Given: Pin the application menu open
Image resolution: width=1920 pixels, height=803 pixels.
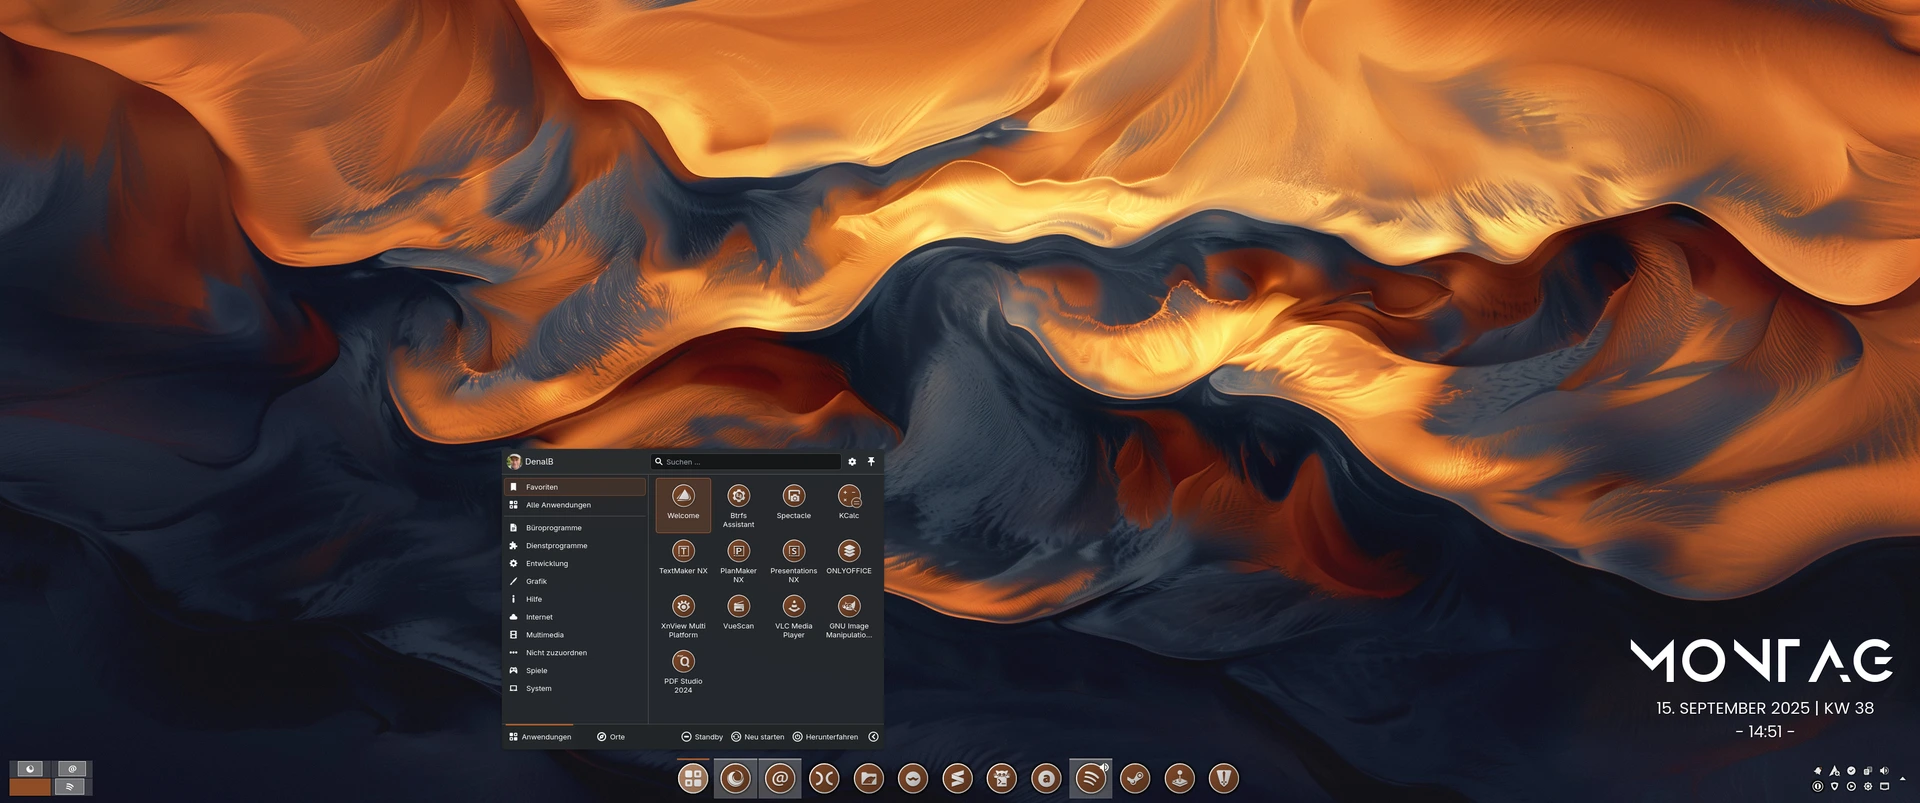Looking at the screenshot, I should click(x=871, y=462).
